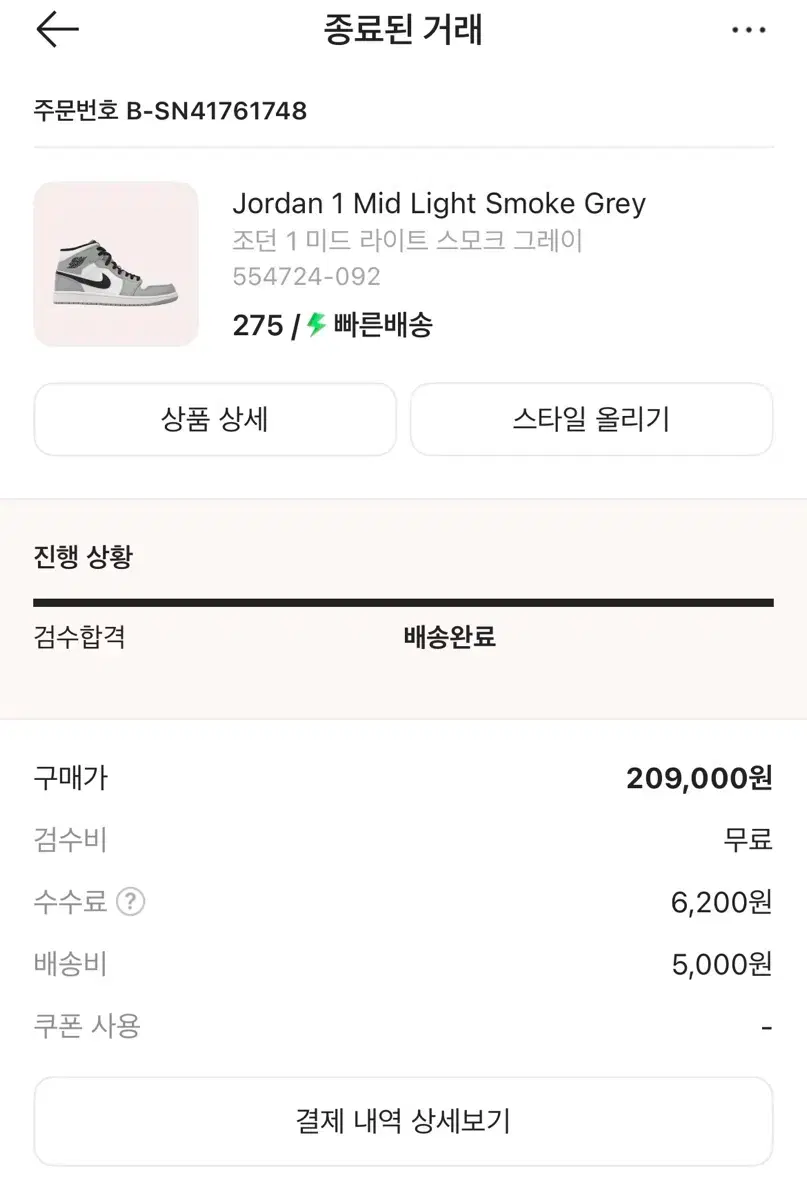Screen dimensions: 807x1200
Task: Tap the order number B-SN41761748
Action: [x=170, y=111]
